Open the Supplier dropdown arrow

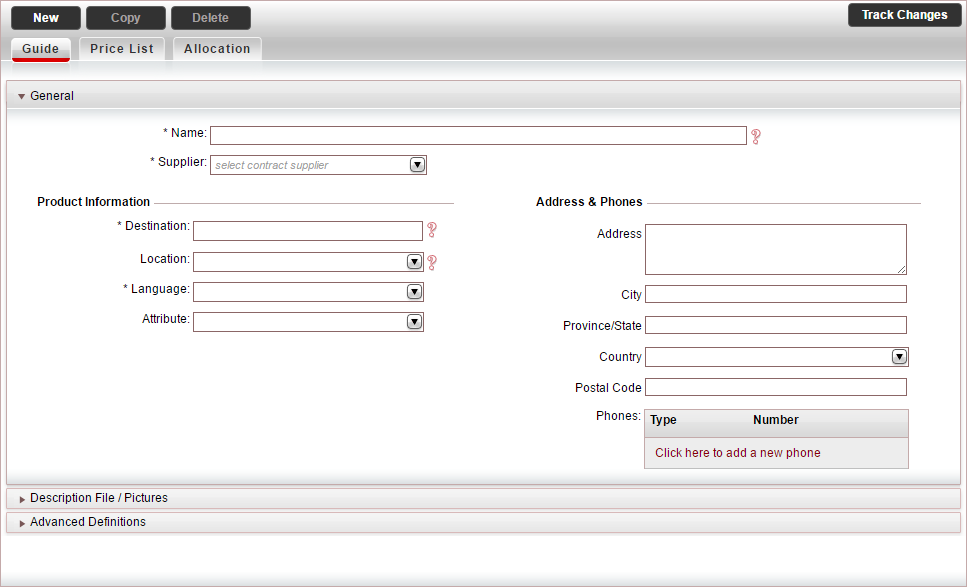click(x=418, y=165)
